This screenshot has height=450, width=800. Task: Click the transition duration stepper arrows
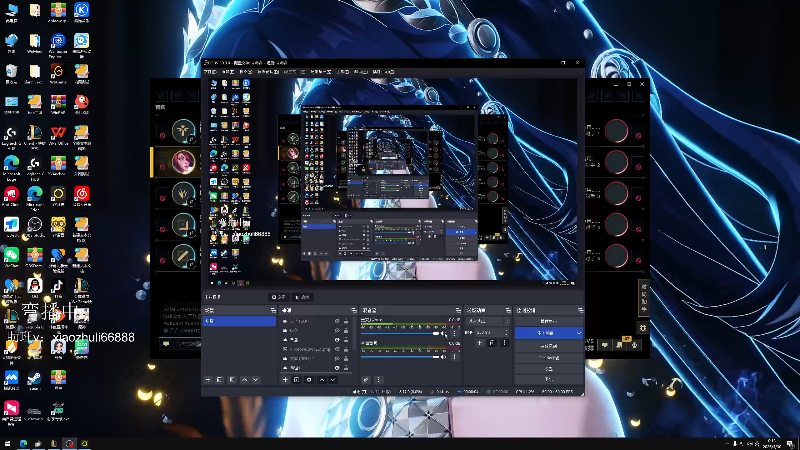[506, 333]
